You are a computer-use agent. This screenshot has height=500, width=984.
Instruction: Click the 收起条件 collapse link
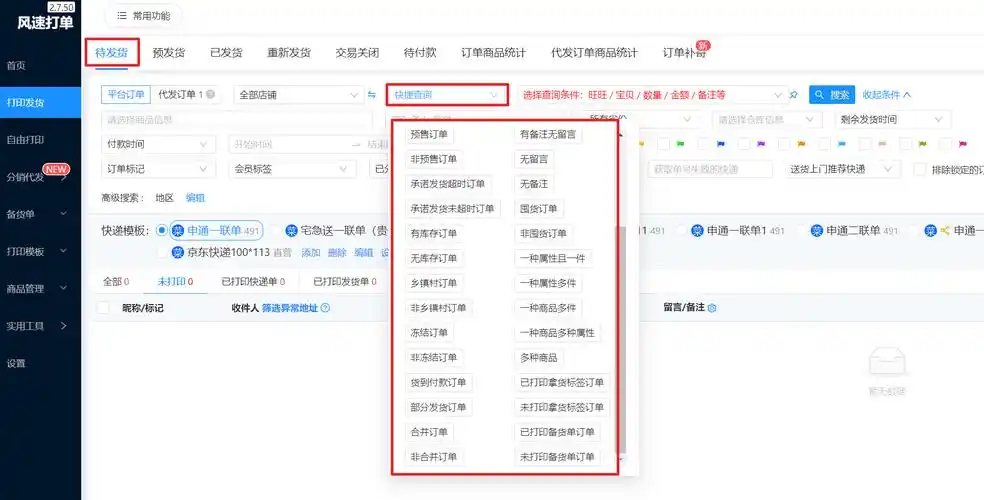point(887,95)
